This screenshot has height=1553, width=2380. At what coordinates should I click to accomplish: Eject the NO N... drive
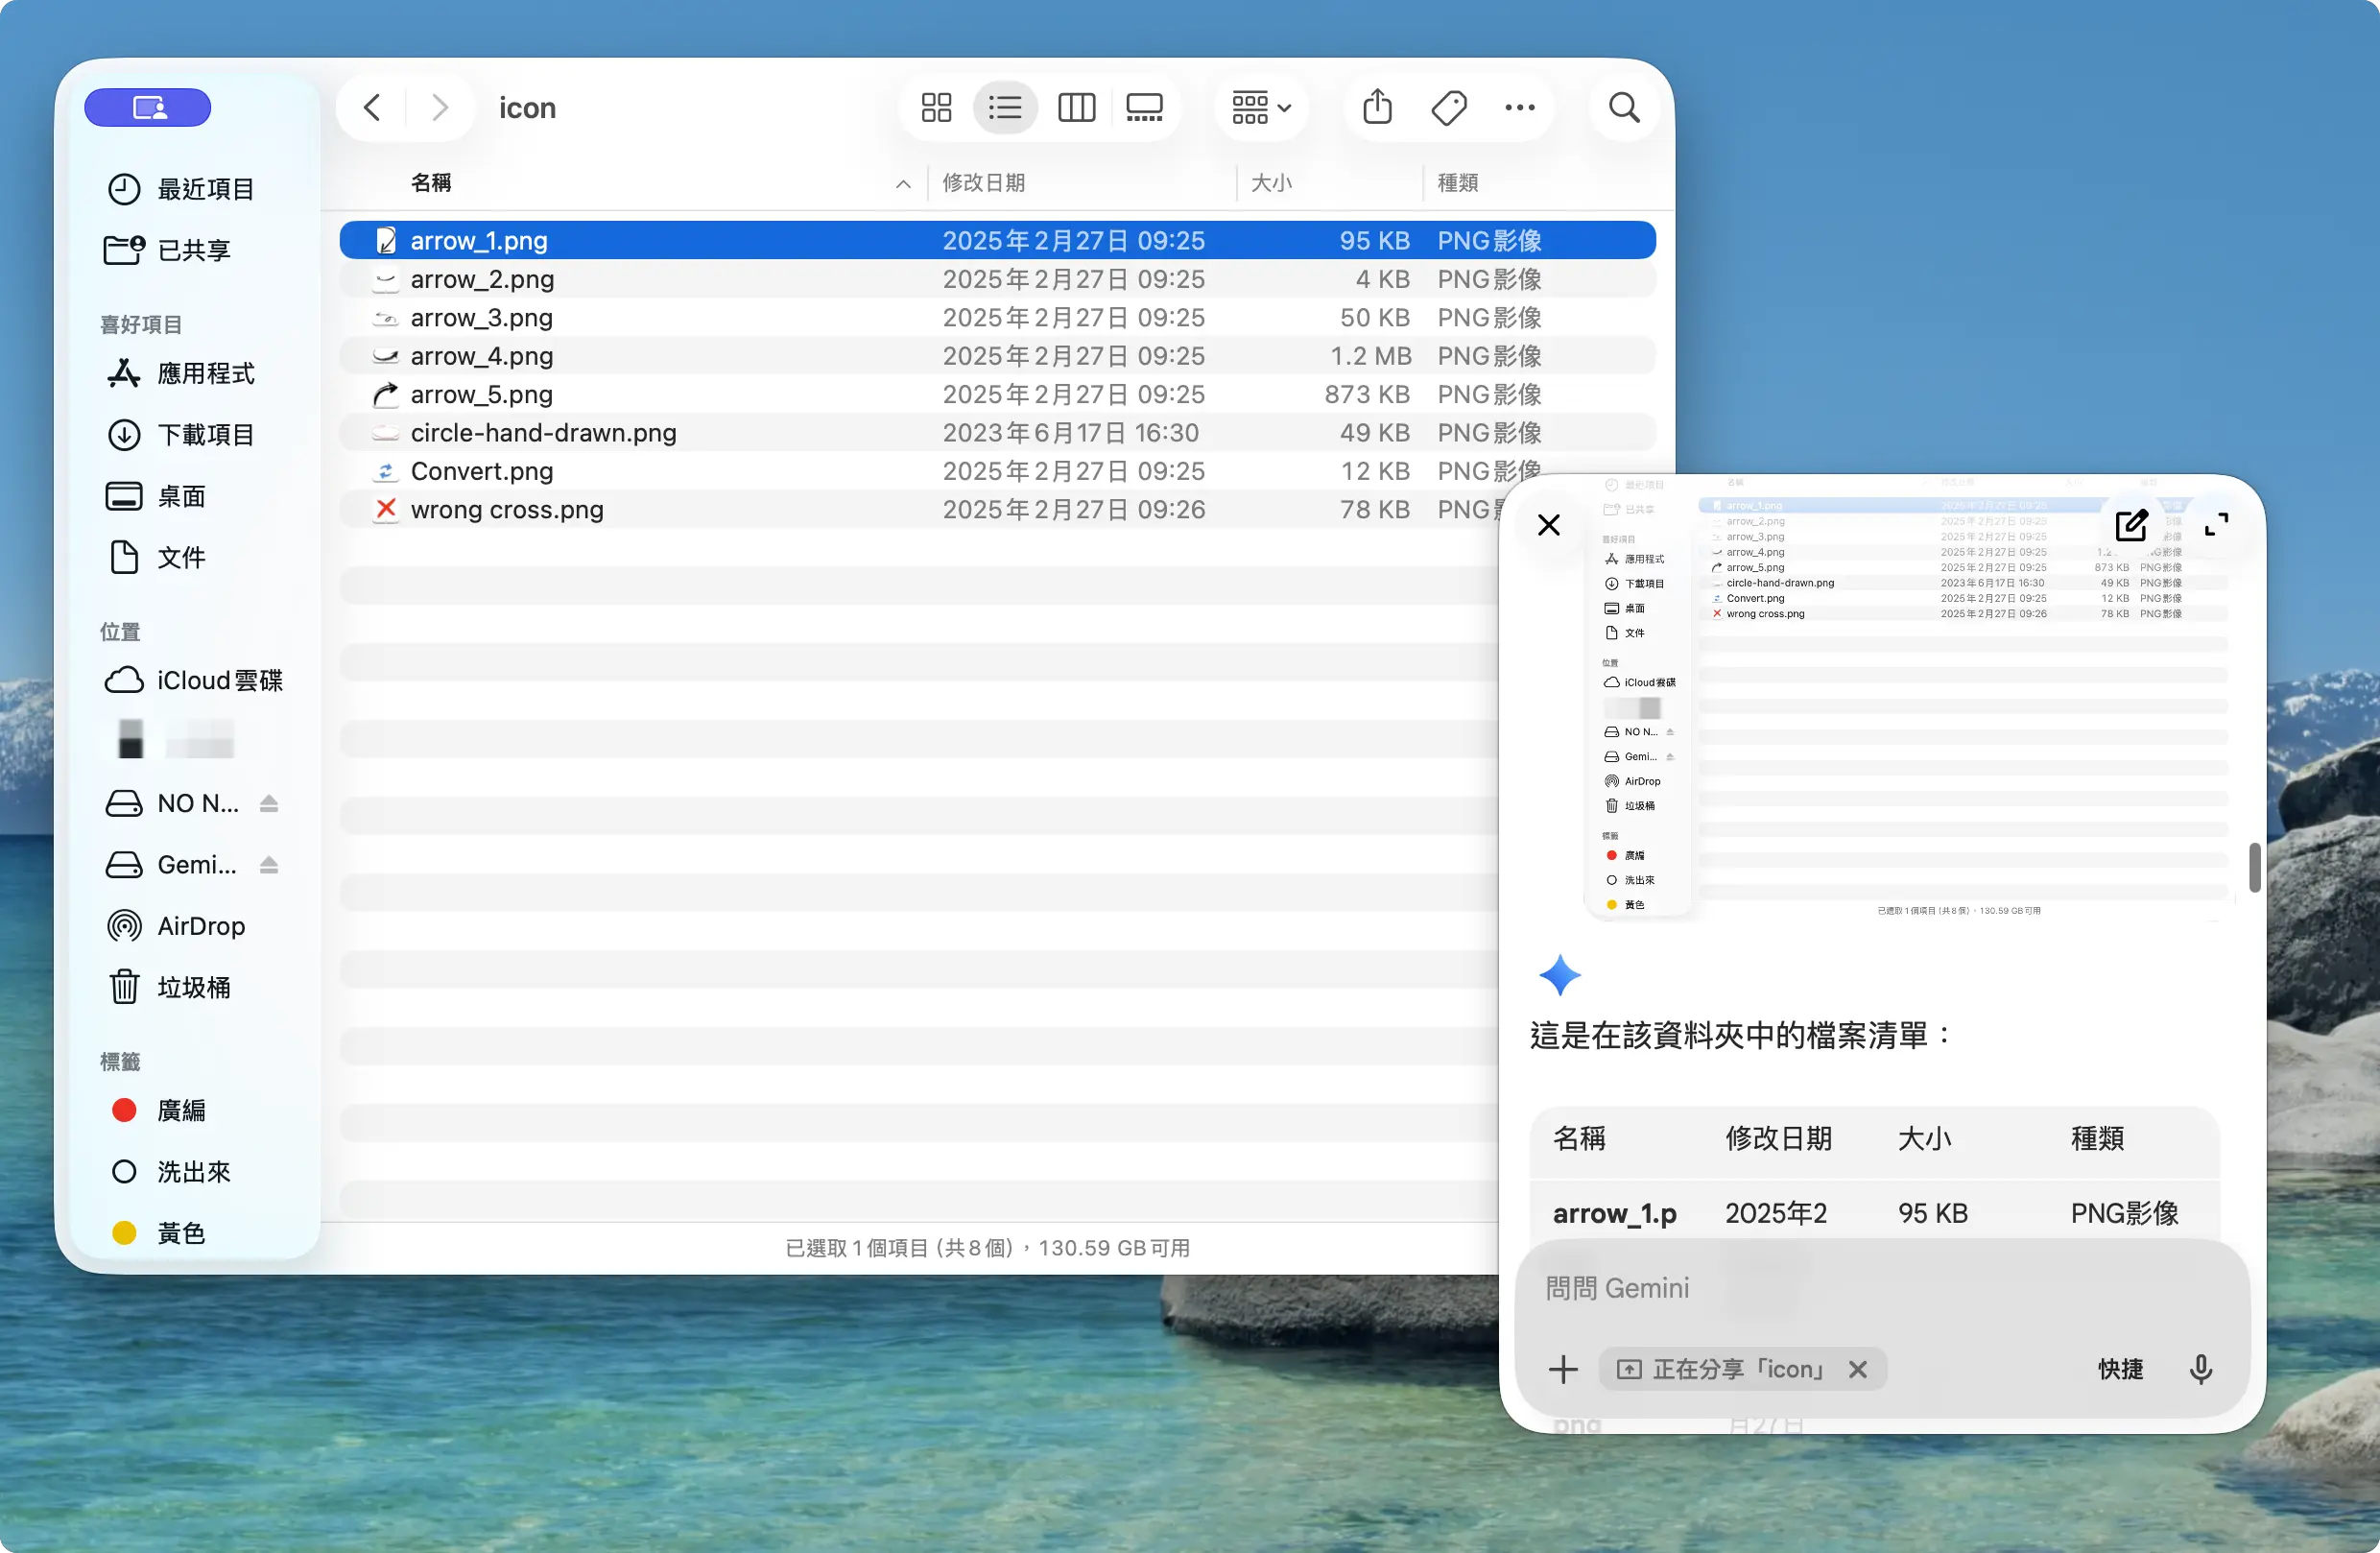(268, 803)
